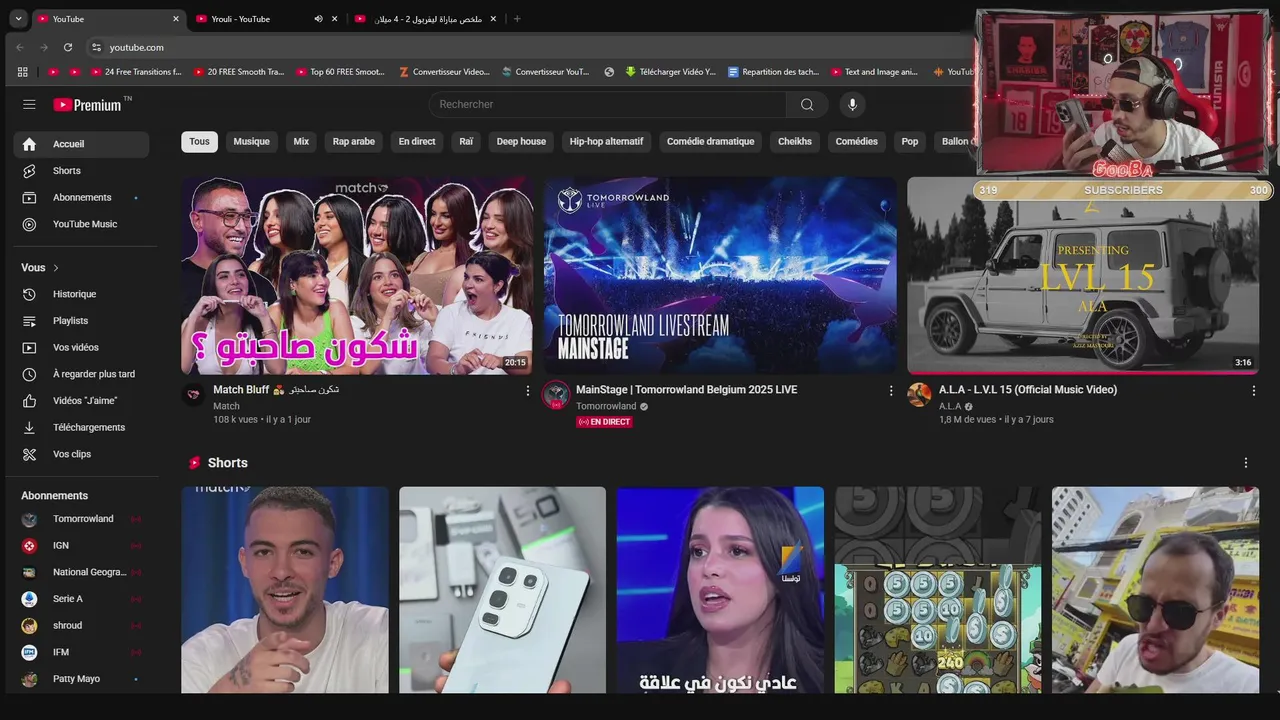Select the Deep house filter chip
Viewport: 1280px width, 720px height.
pos(521,142)
